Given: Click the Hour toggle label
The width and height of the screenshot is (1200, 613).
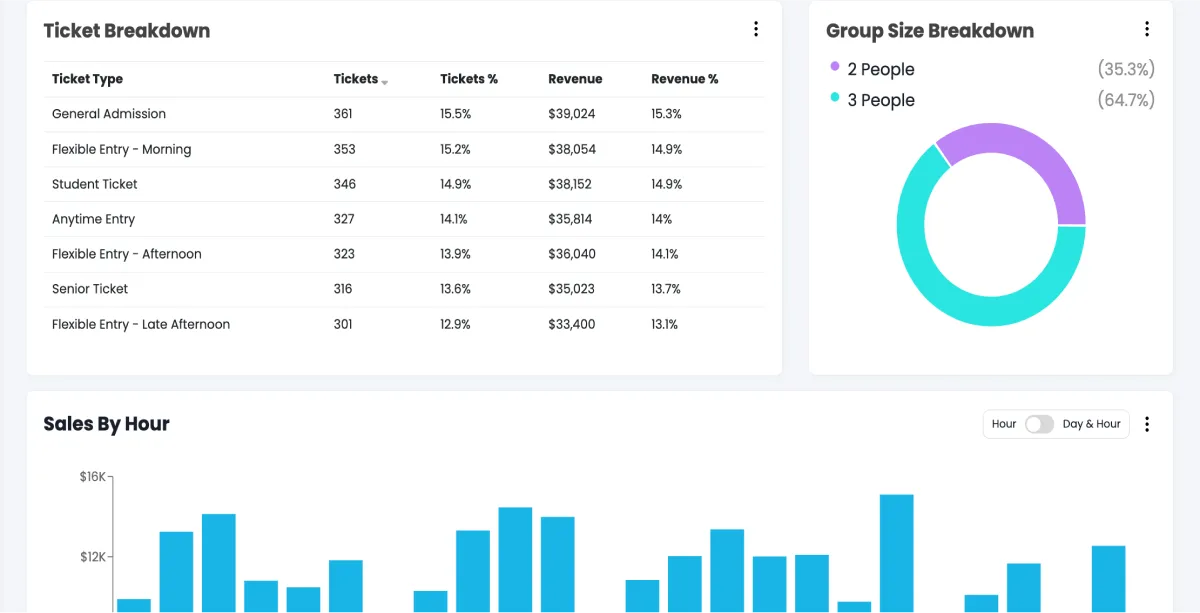Looking at the screenshot, I should pos(1004,424).
